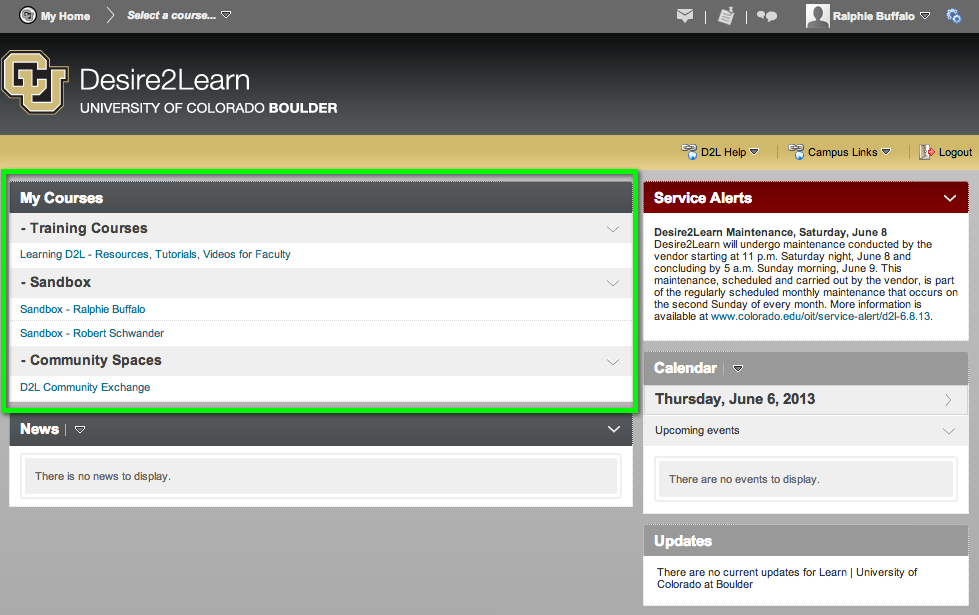Collapse the Sandbox section chevron
The width and height of the screenshot is (979, 615).
(613, 283)
